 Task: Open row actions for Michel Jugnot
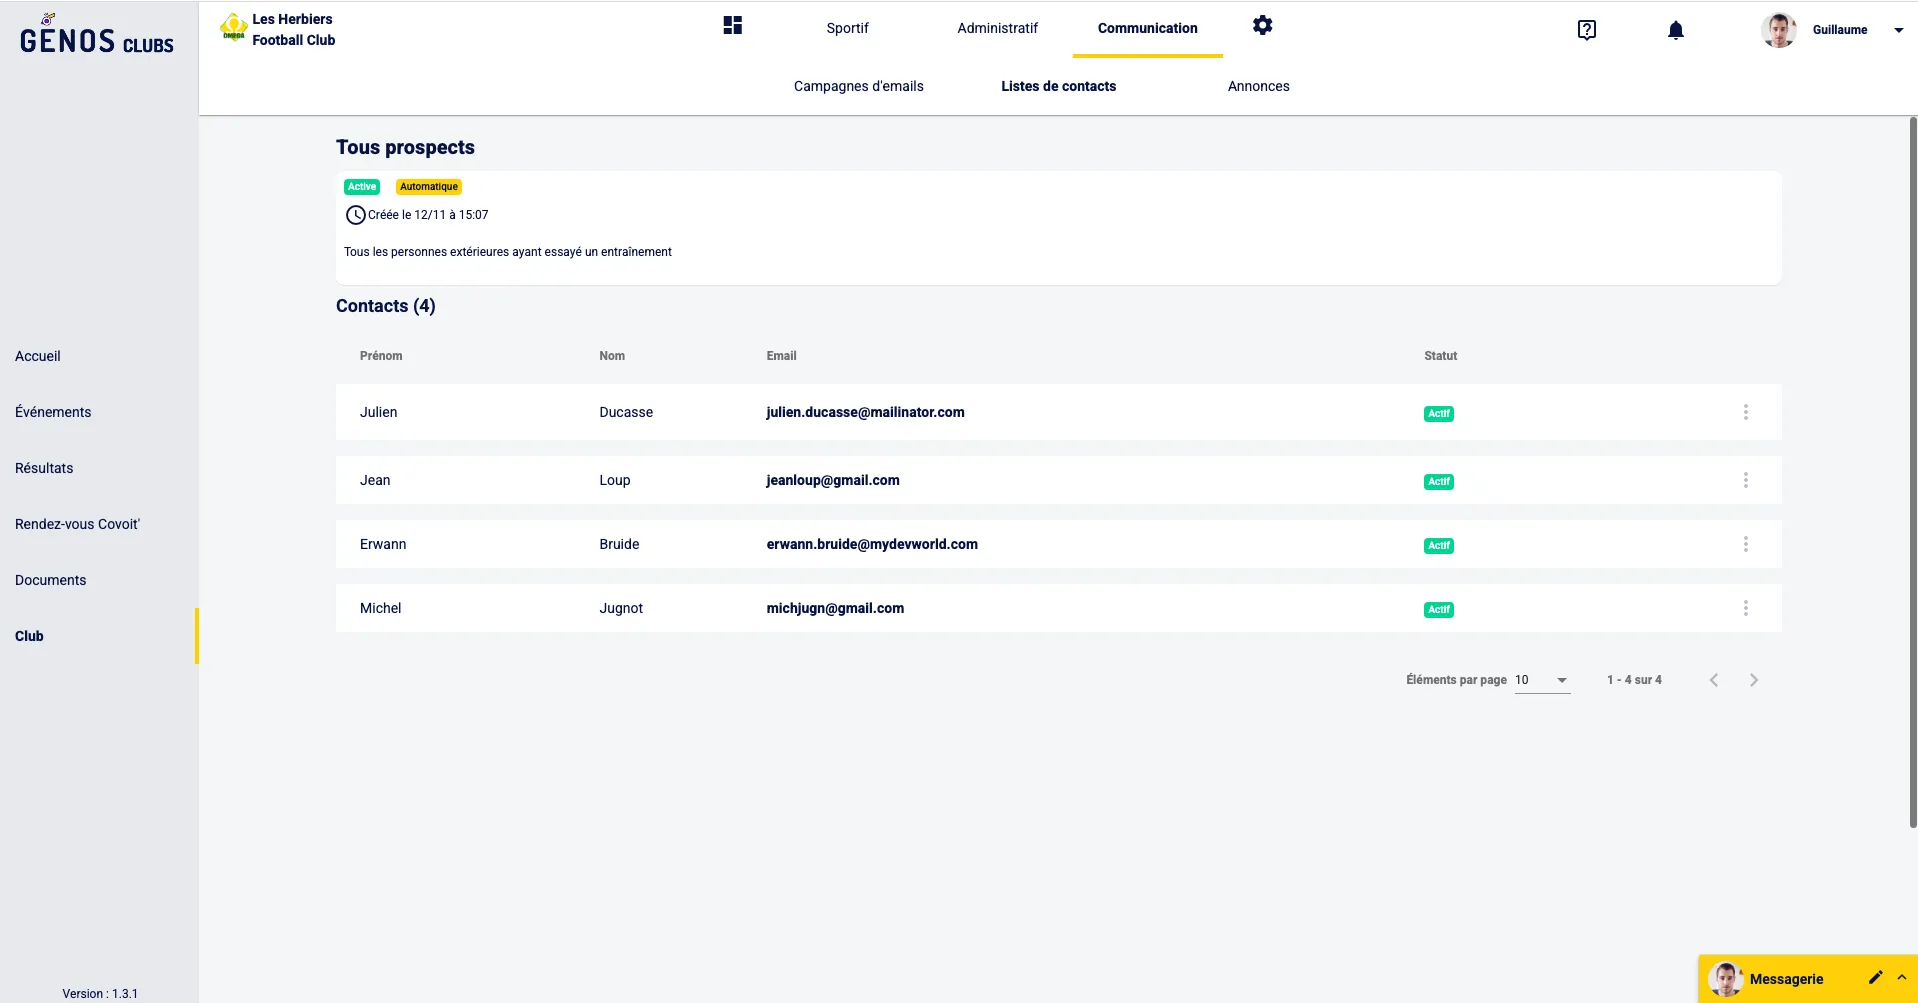click(x=1745, y=608)
